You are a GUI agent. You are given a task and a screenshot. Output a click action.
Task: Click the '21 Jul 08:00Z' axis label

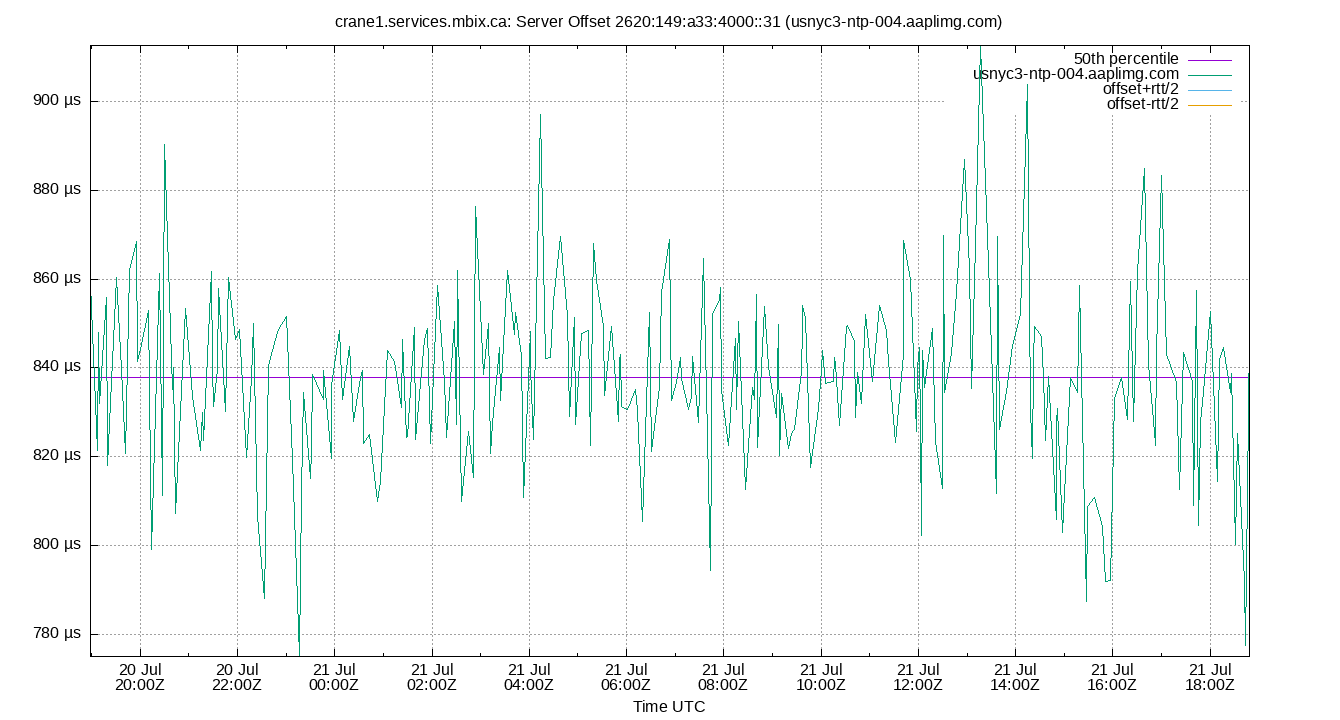[723, 677]
